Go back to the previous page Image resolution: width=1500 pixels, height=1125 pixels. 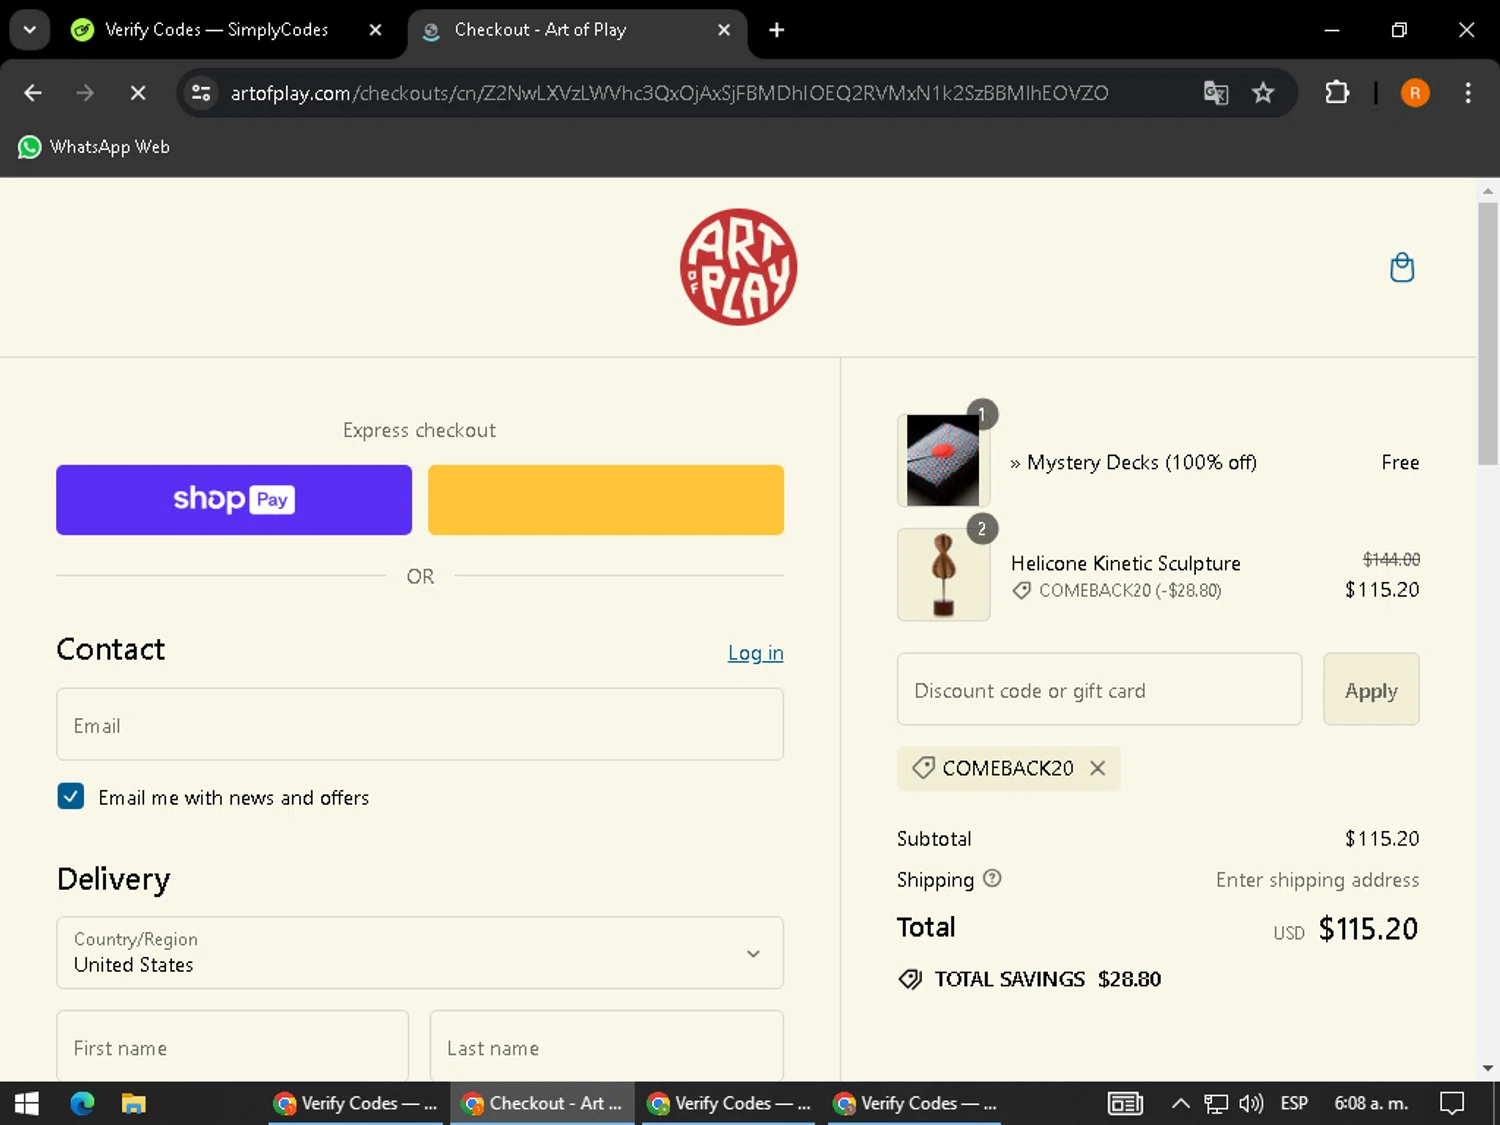coord(33,93)
